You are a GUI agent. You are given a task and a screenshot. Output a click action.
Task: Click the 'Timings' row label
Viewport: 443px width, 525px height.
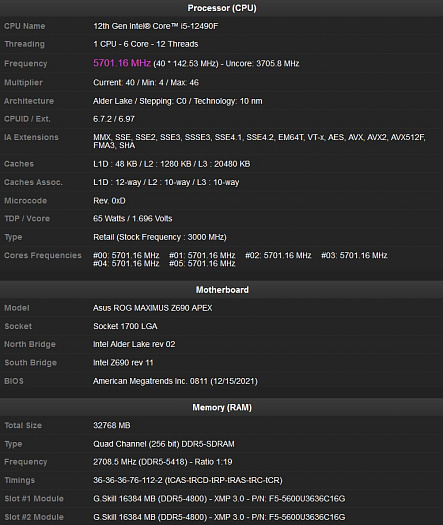19,480
